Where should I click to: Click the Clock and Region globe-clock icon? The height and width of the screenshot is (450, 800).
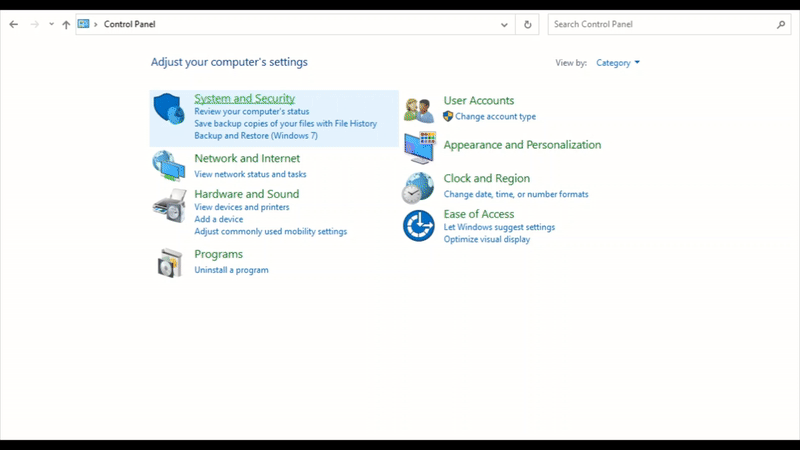(418, 188)
